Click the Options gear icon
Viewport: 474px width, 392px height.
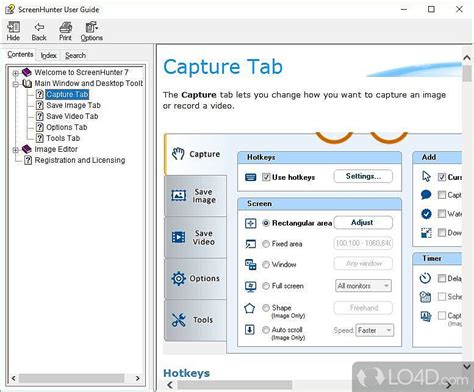tap(178, 278)
